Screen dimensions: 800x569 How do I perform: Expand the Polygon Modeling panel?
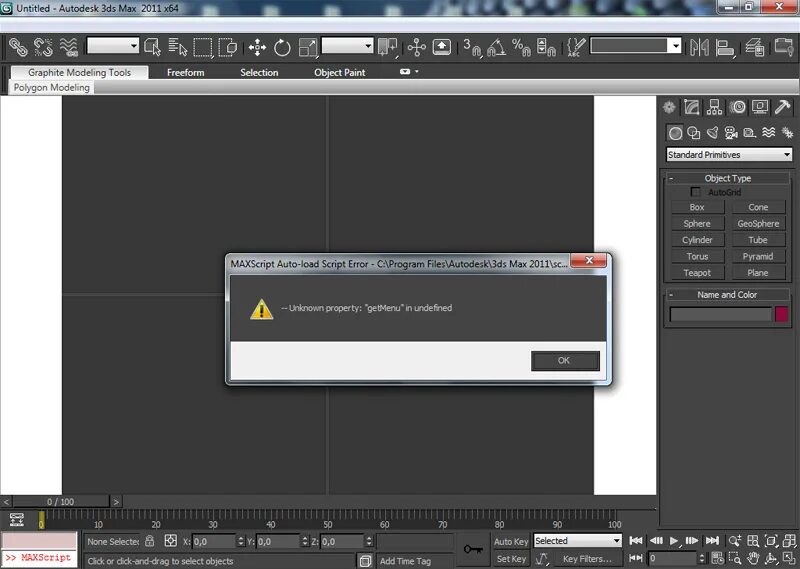coord(52,87)
